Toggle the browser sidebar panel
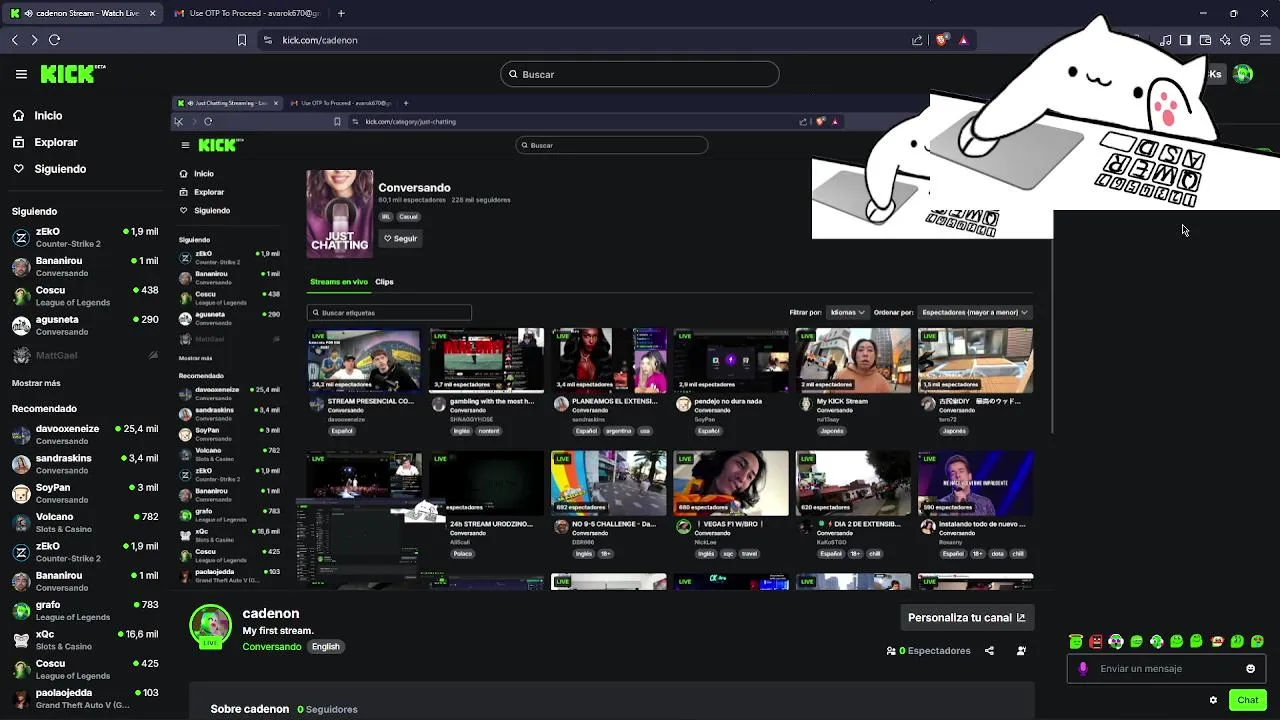Viewport: 1280px width, 720px height. point(1185,40)
